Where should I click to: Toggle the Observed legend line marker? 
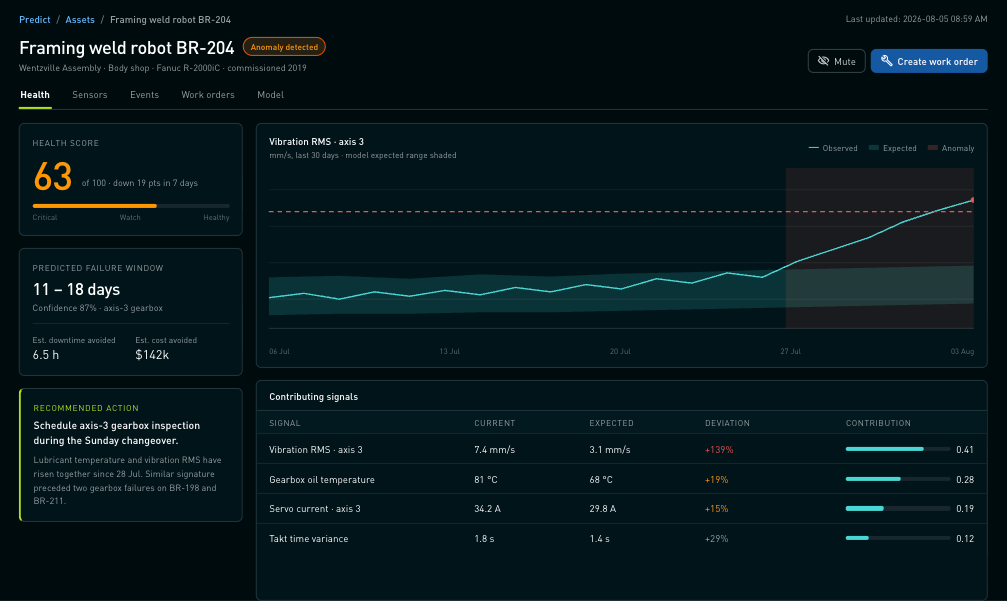813,148
